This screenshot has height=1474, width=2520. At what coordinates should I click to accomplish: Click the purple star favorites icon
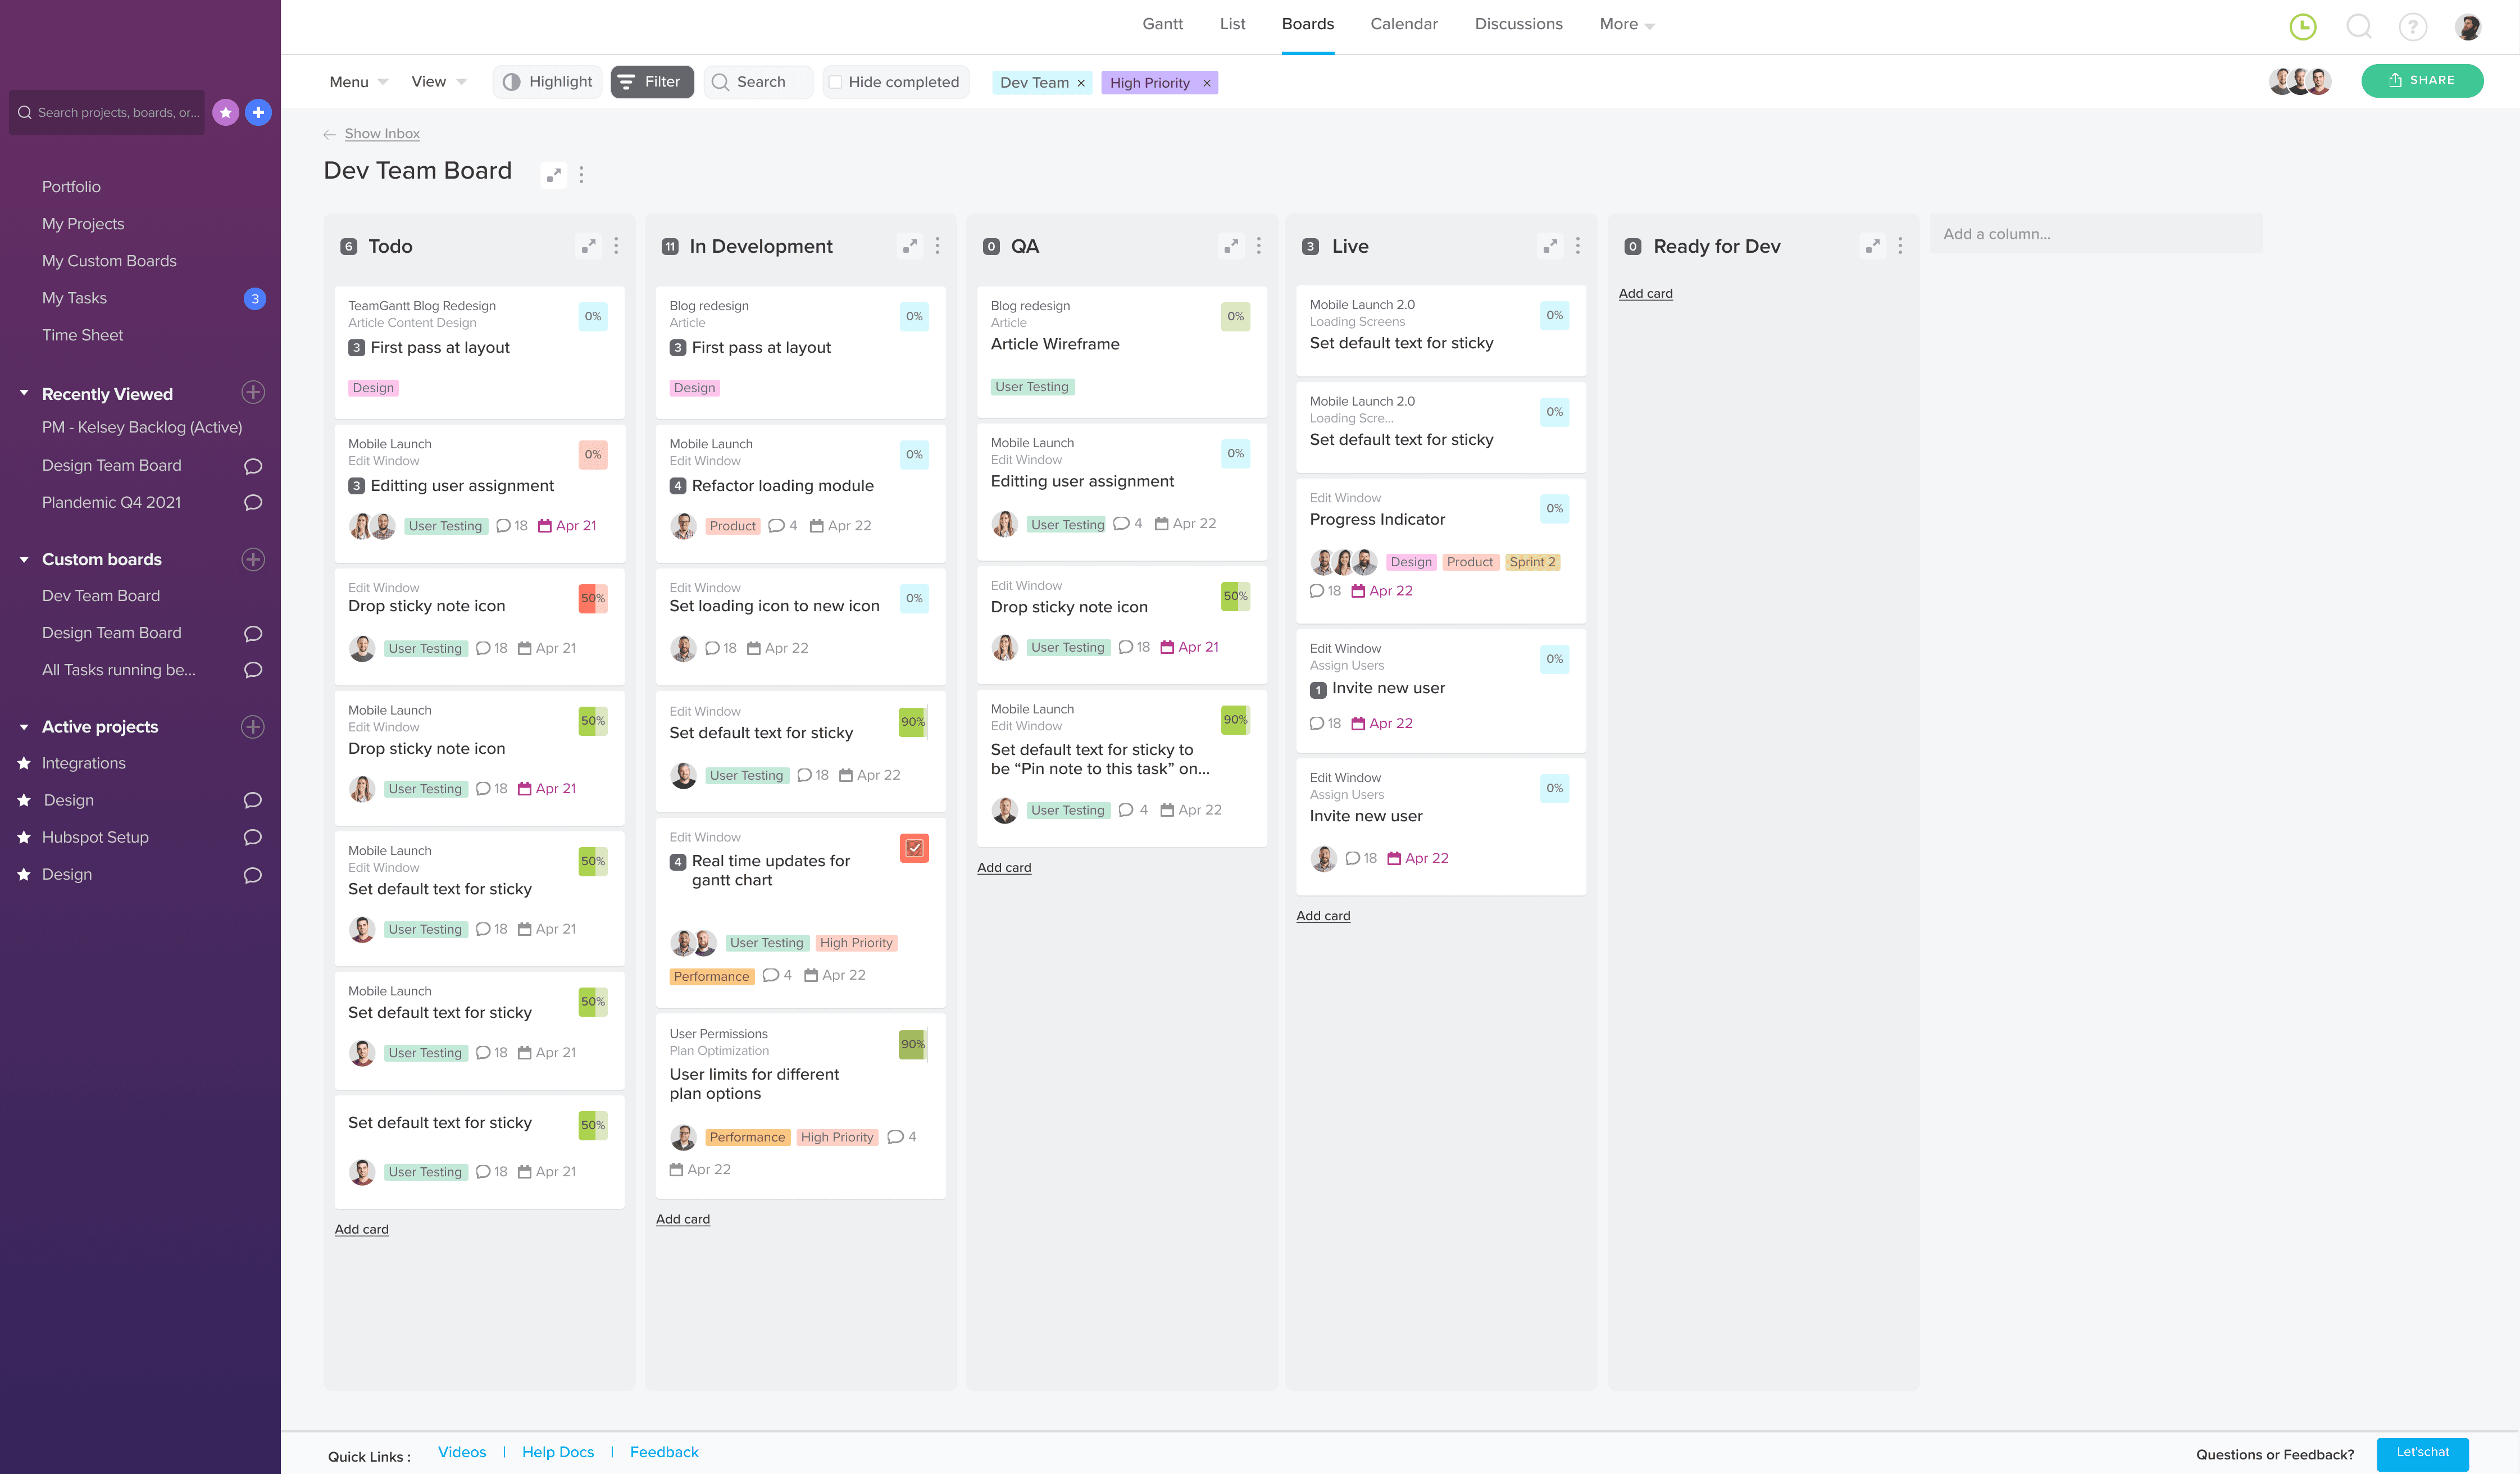point(226,113)
